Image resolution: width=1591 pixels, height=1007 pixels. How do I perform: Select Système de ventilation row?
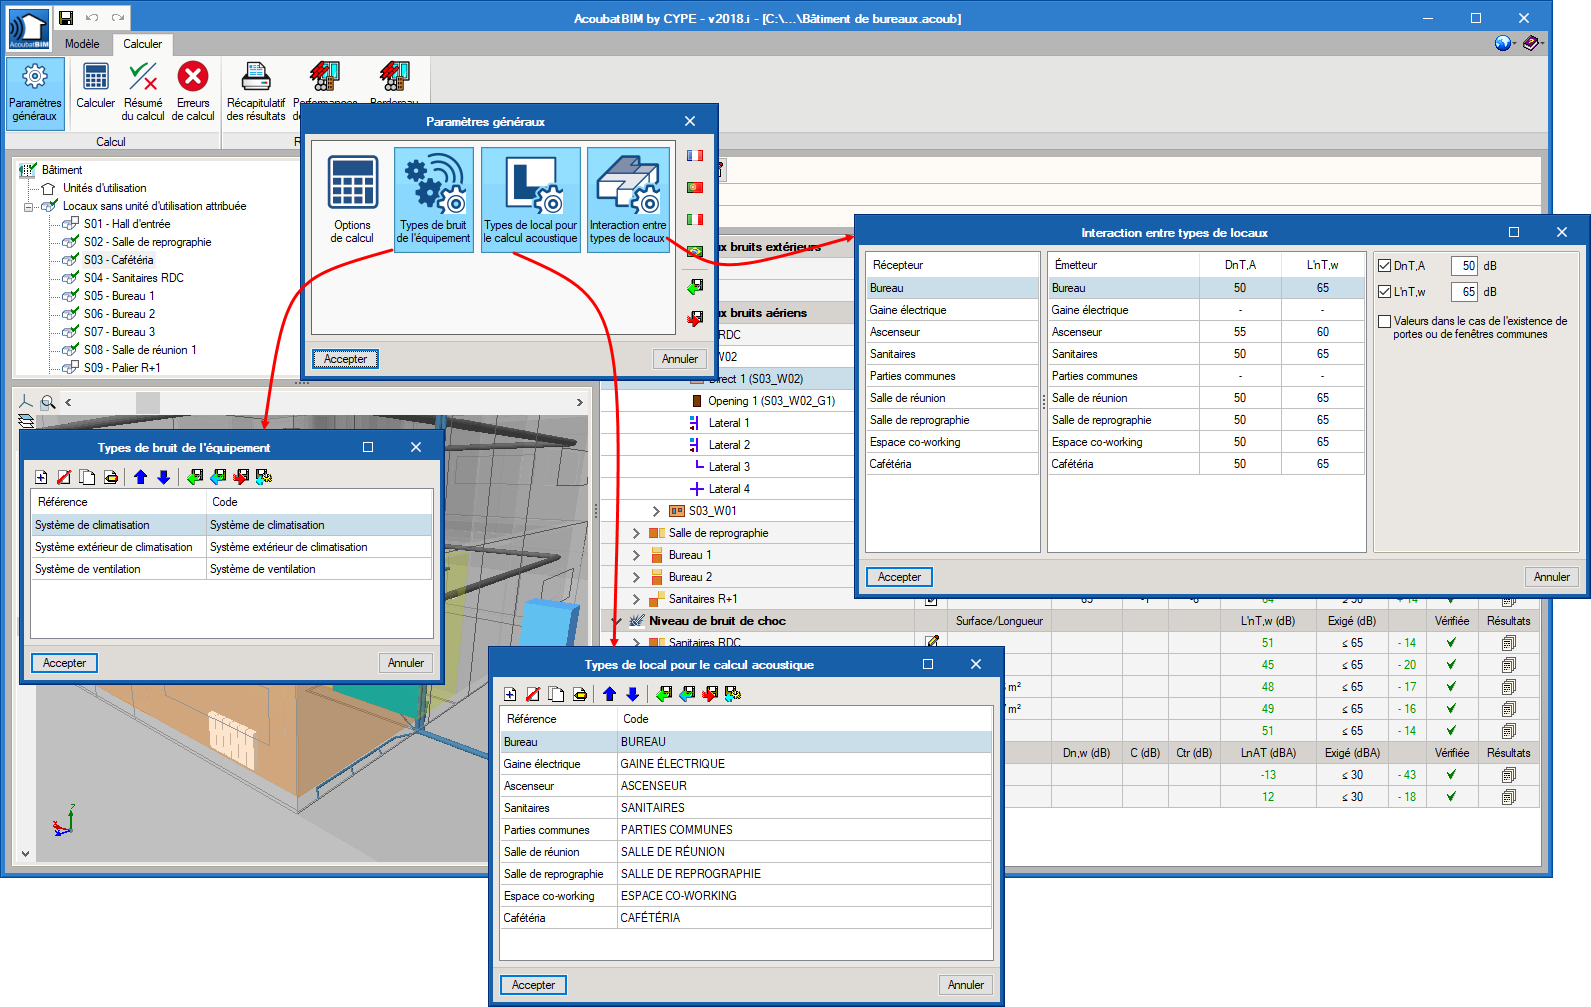(x=232, y=569)
